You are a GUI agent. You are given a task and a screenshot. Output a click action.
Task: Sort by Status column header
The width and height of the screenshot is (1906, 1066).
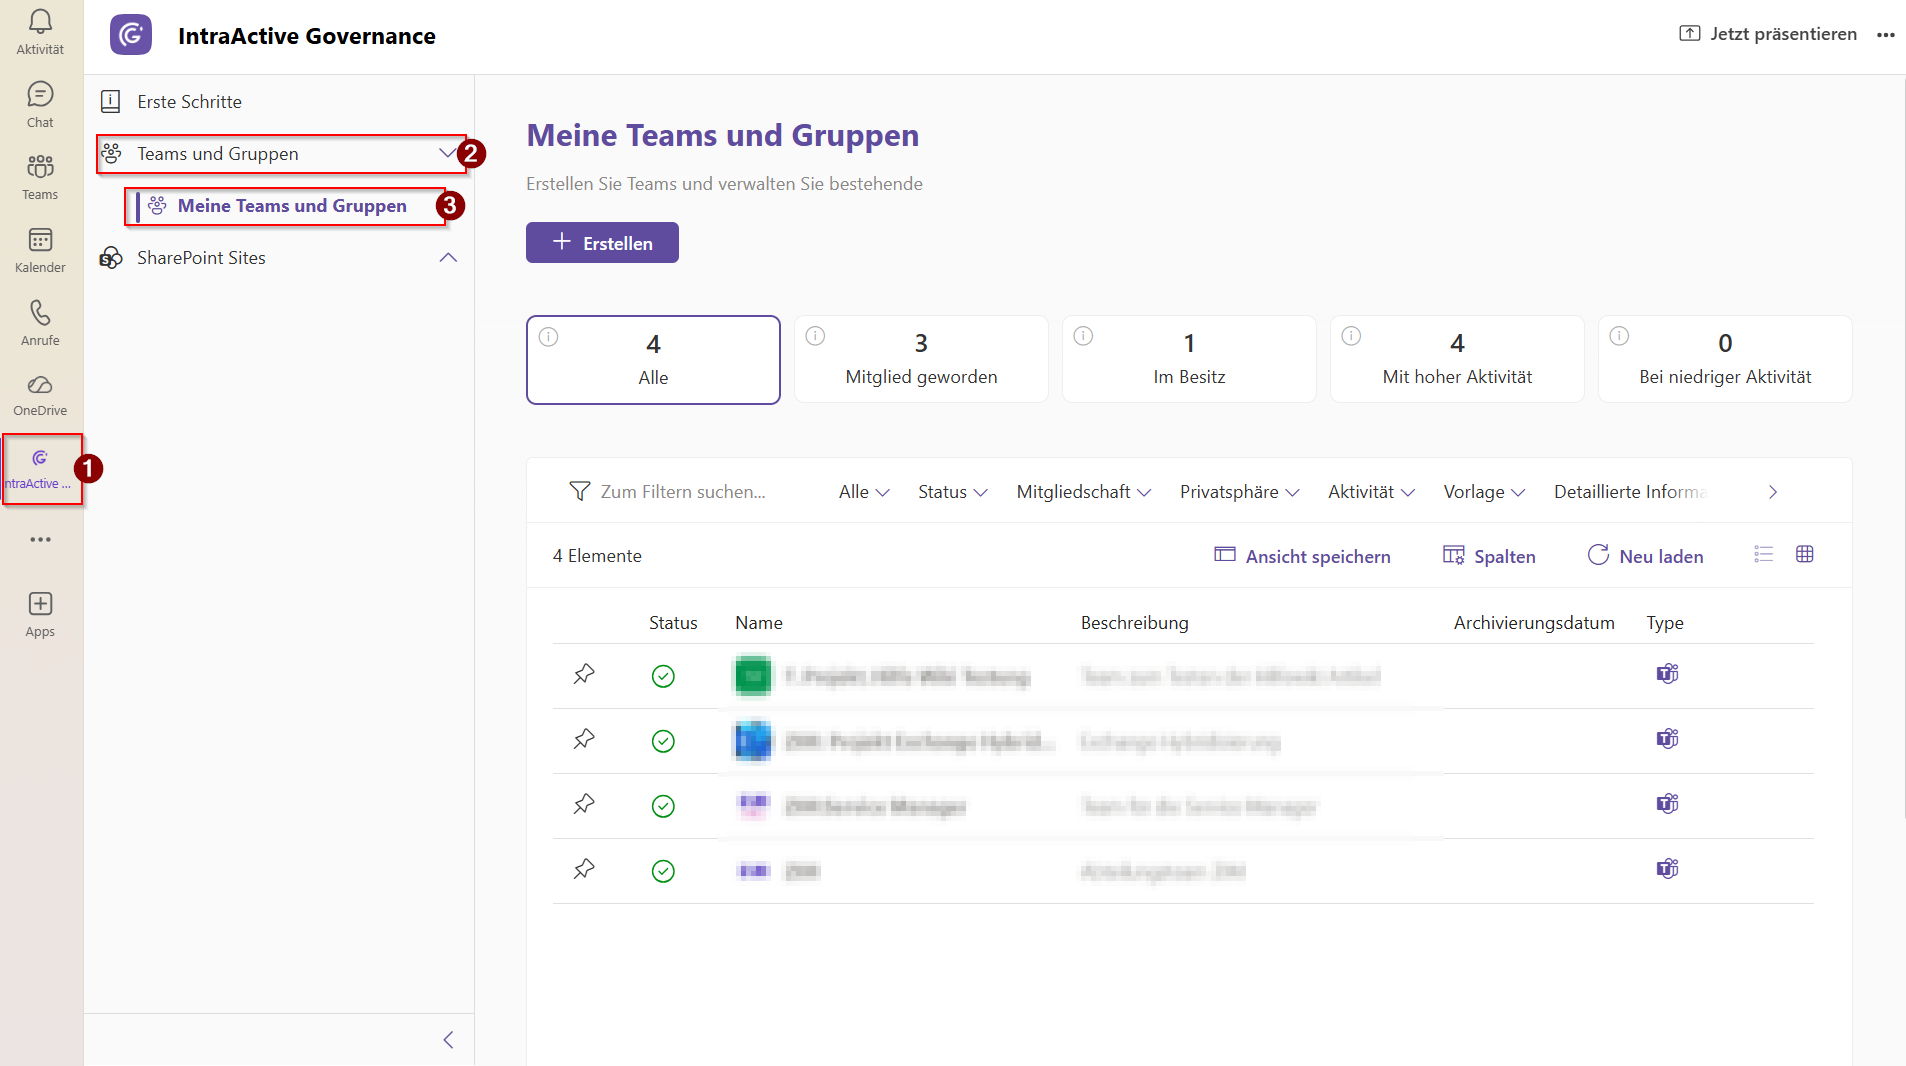[x=673, y=623]
